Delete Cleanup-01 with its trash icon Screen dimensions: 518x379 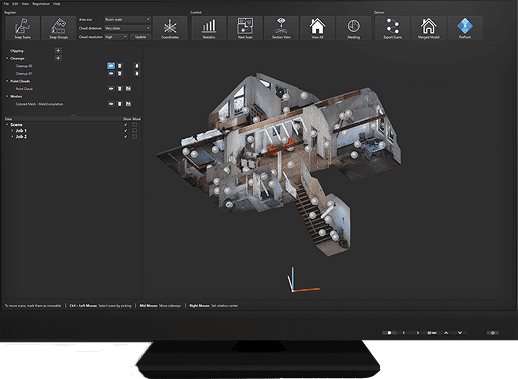pos(120,73)
